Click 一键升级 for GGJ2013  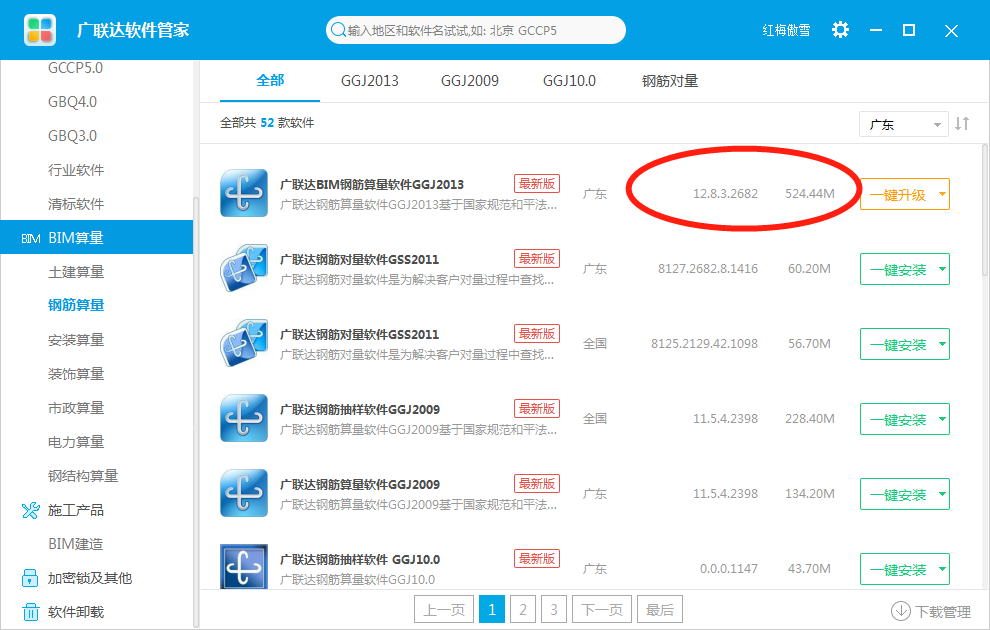(897, 194)
